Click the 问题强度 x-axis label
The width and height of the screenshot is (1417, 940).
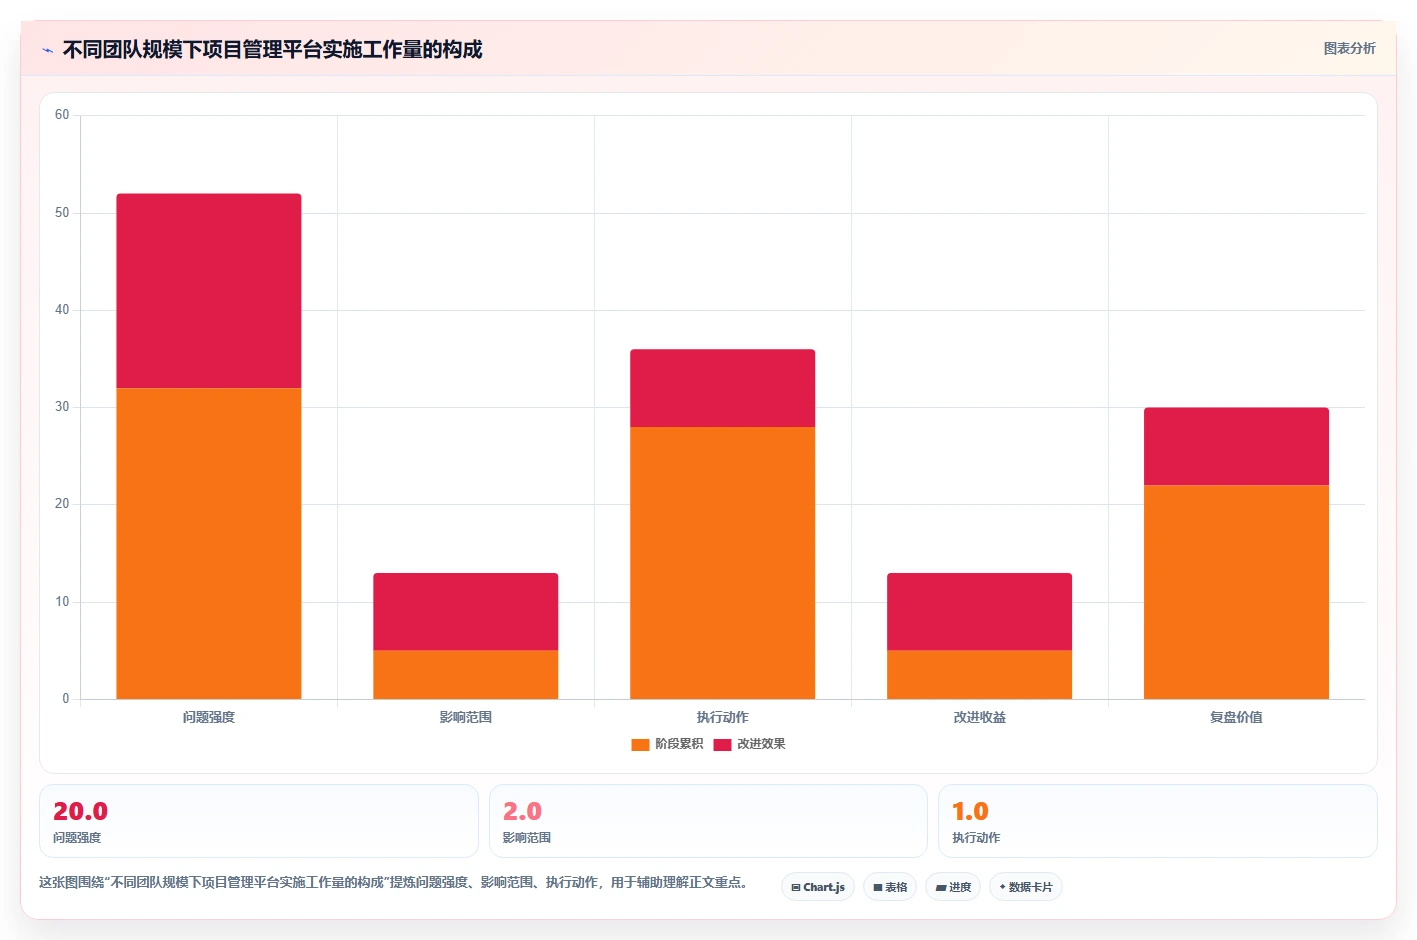coord(209,717)
